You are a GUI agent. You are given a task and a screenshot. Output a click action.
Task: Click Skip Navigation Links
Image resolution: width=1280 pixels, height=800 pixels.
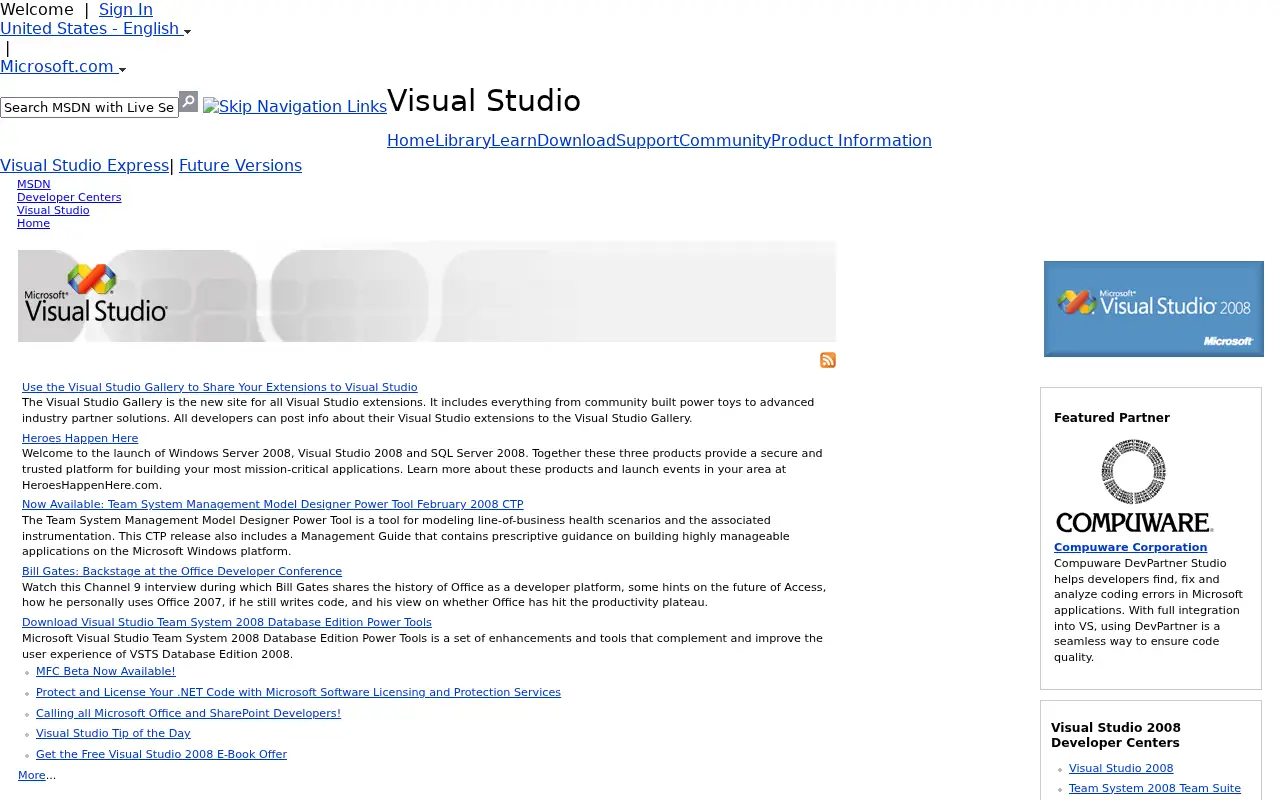pyautogui.click(x=295, y=107)
